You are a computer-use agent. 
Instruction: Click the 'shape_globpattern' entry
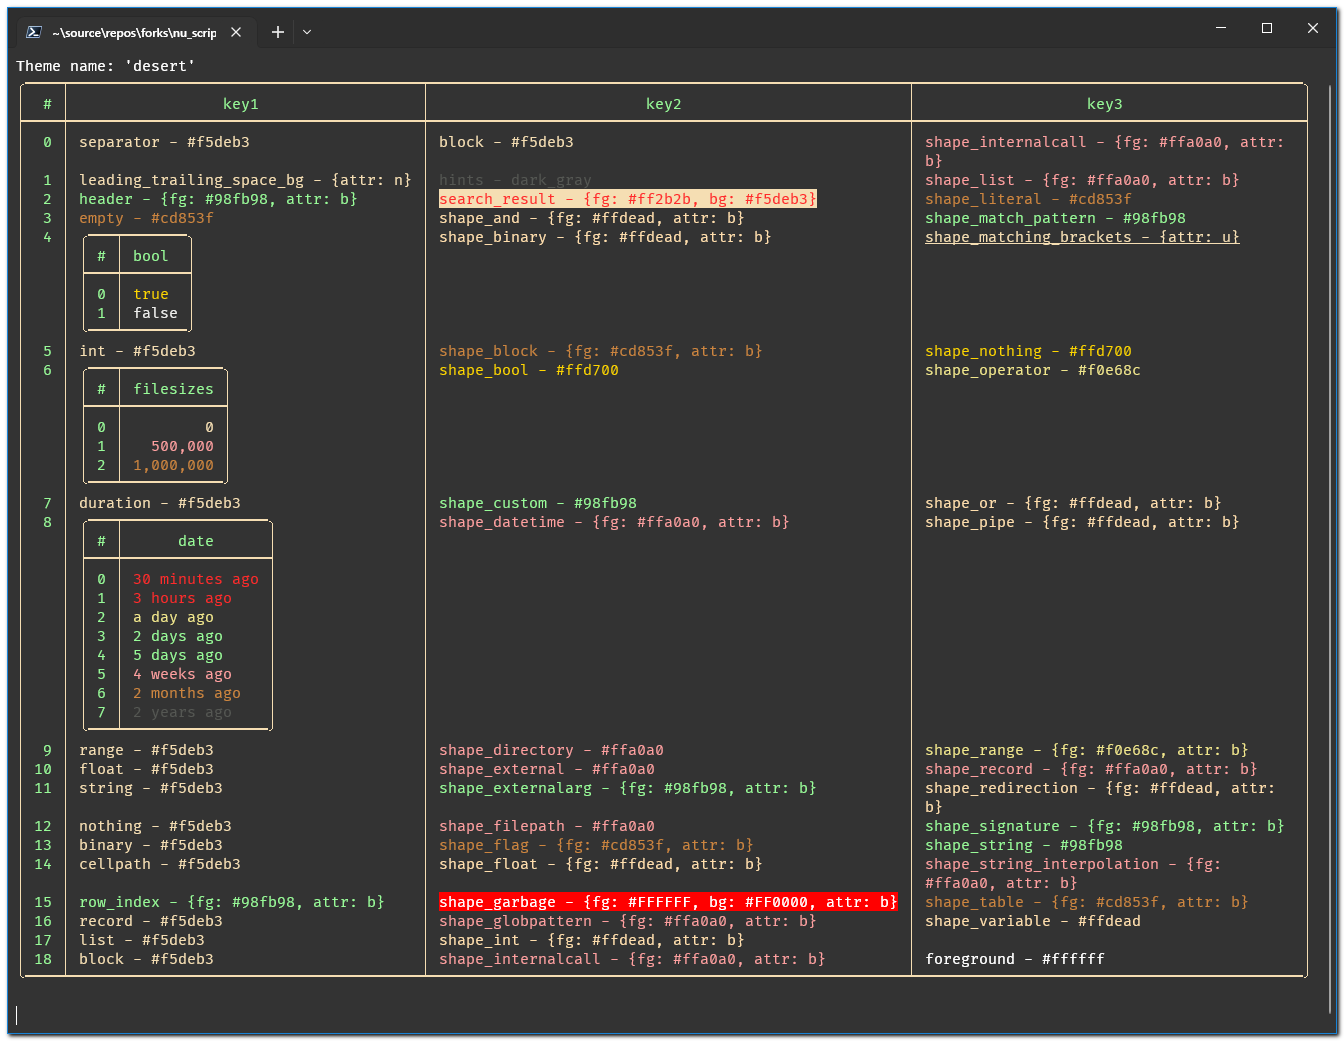click(x=628, y=921)
